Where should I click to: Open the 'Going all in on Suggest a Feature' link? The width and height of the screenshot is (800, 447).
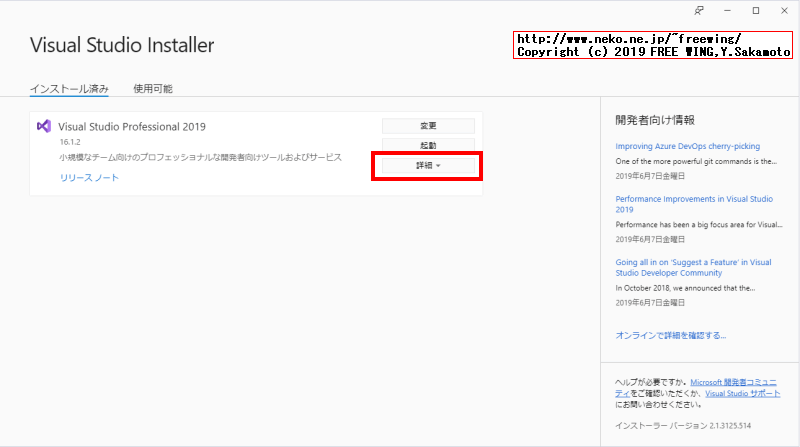(693, 267)
